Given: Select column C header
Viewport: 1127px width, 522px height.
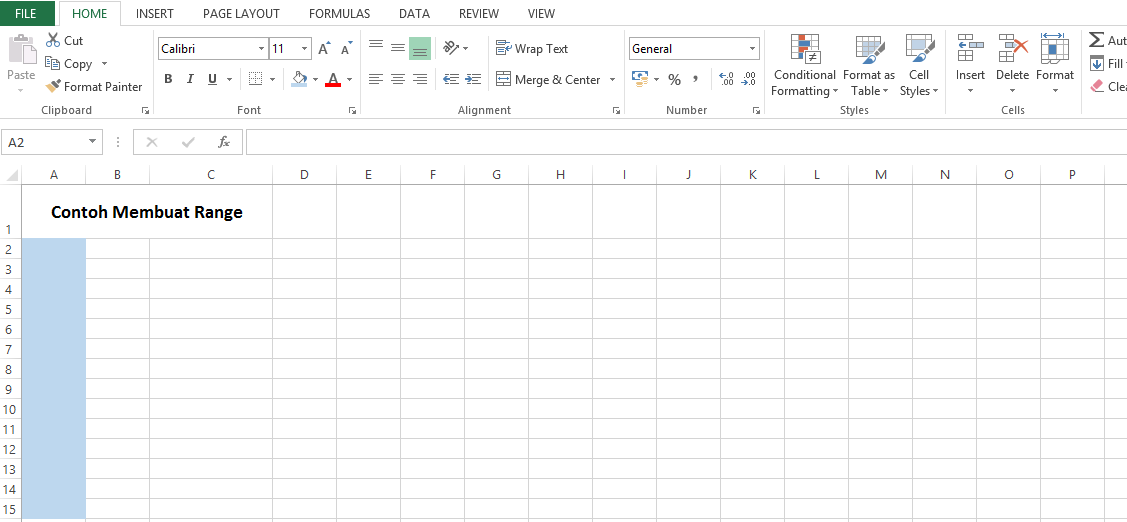Looking at the screenshot, I should pyautogui.click(x=211, y=175).
